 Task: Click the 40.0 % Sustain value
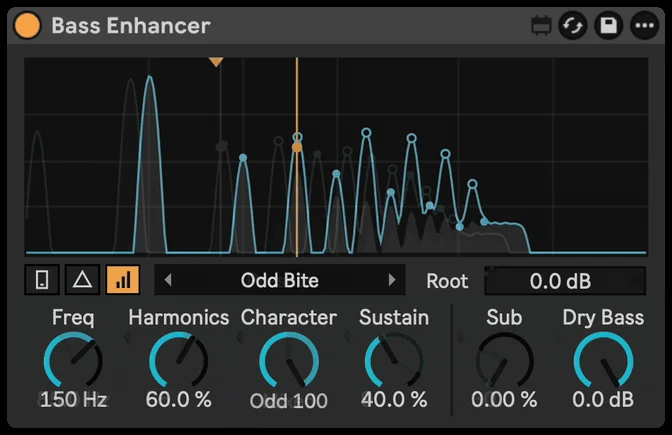coord(394,399)
